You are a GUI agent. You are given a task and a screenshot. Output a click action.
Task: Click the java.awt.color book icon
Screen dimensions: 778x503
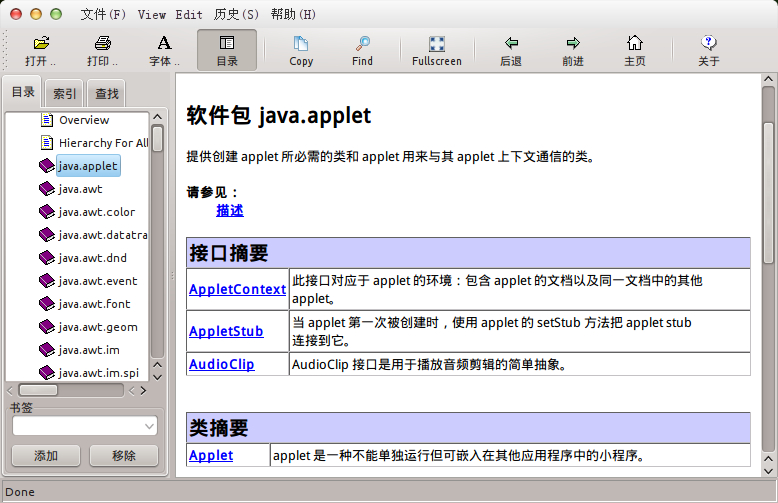tap(47, 212)
